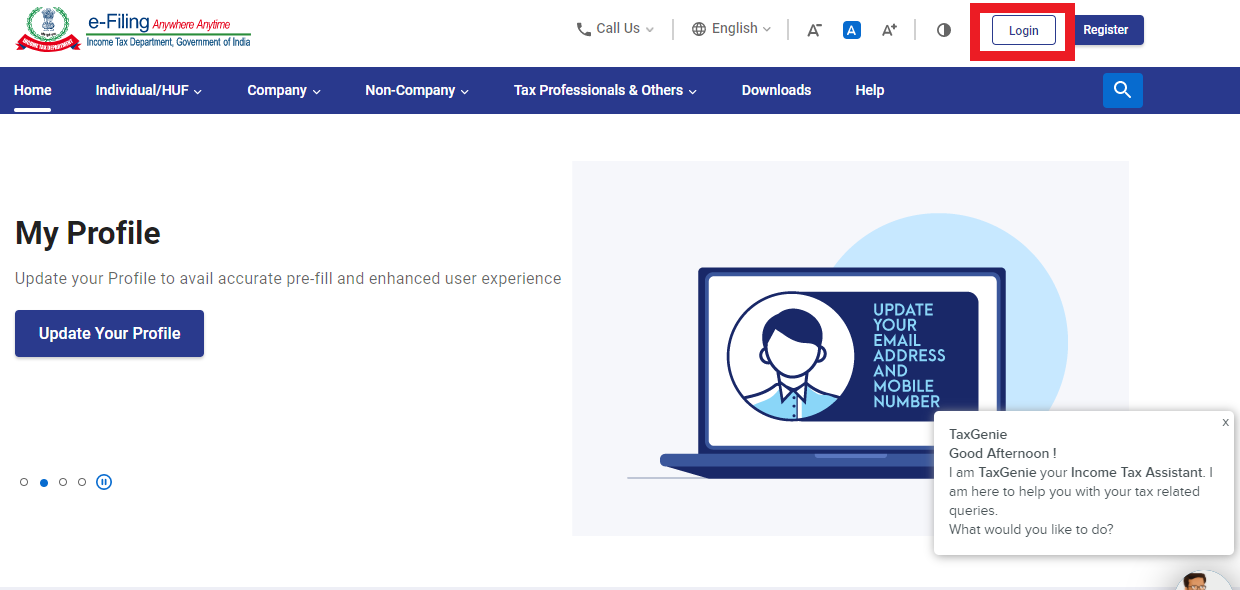
Task: Click the e-Filing Income Tax Department logo
Action: point(133,29)
